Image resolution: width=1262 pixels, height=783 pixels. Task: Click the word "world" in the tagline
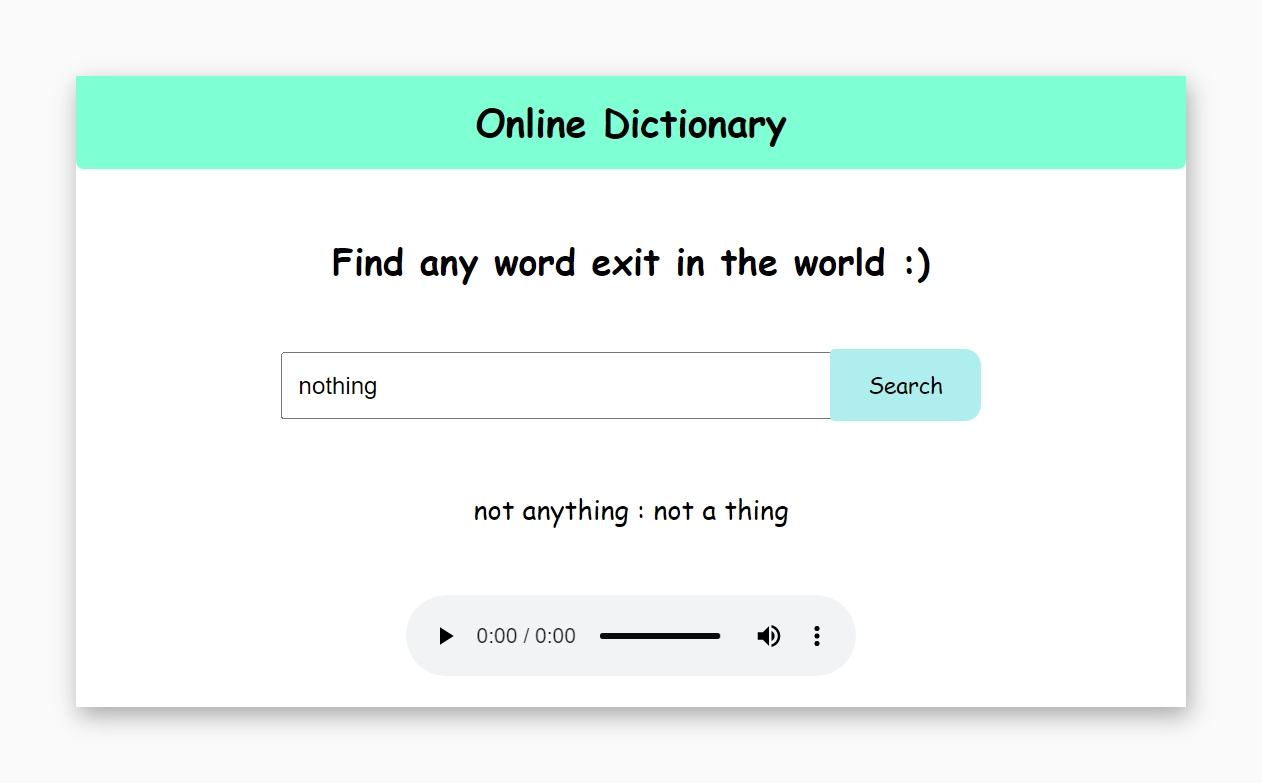[x=839, y=263]
